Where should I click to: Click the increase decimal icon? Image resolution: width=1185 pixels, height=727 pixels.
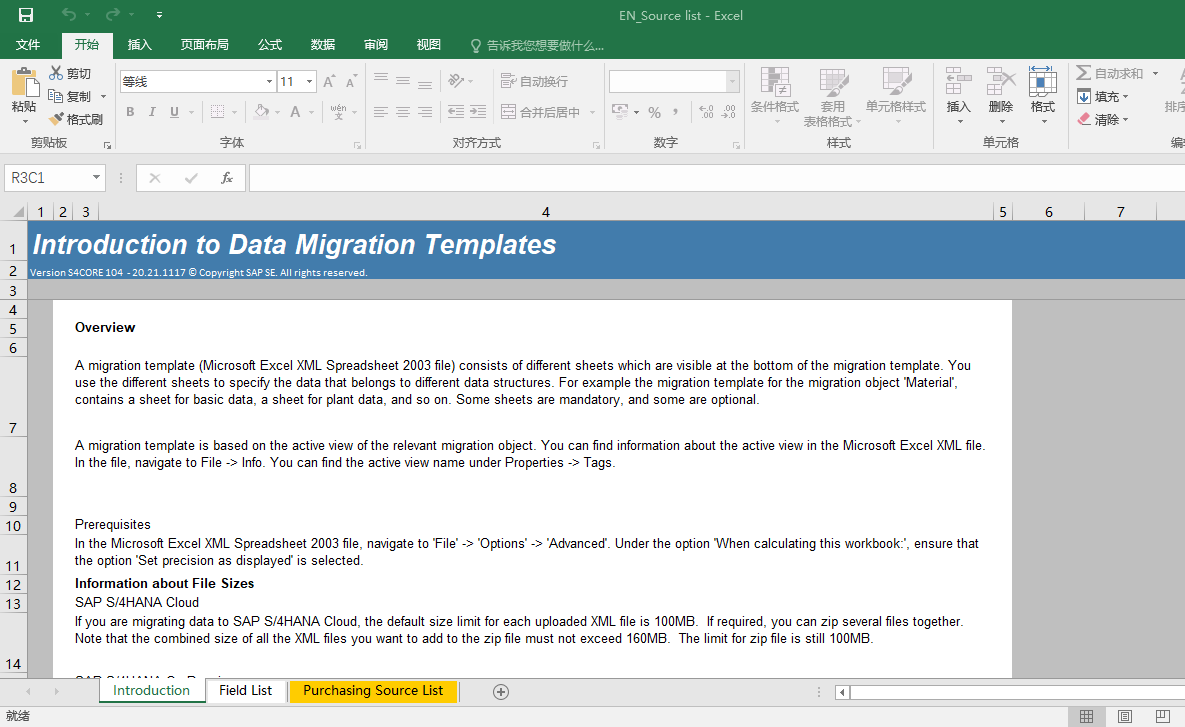coord(706,112)
